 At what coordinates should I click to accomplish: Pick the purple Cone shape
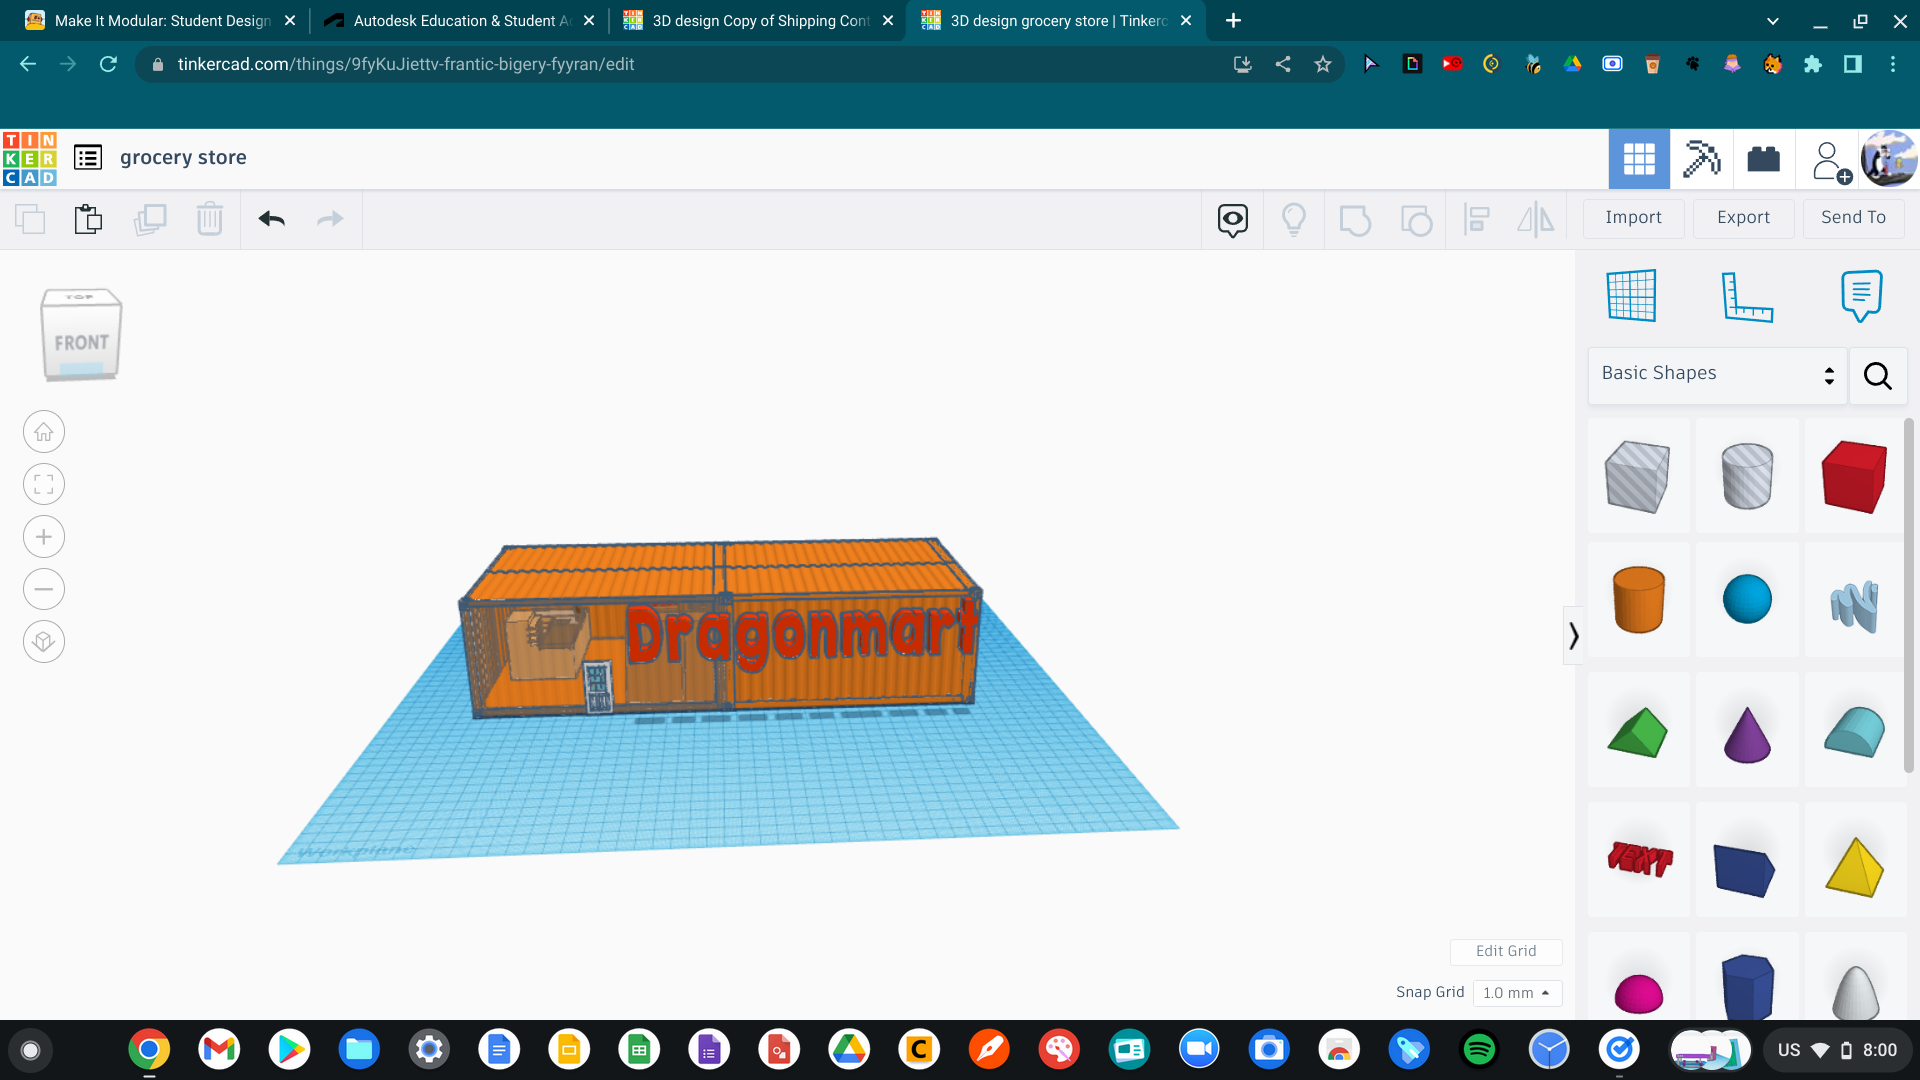click(1747, 734)
